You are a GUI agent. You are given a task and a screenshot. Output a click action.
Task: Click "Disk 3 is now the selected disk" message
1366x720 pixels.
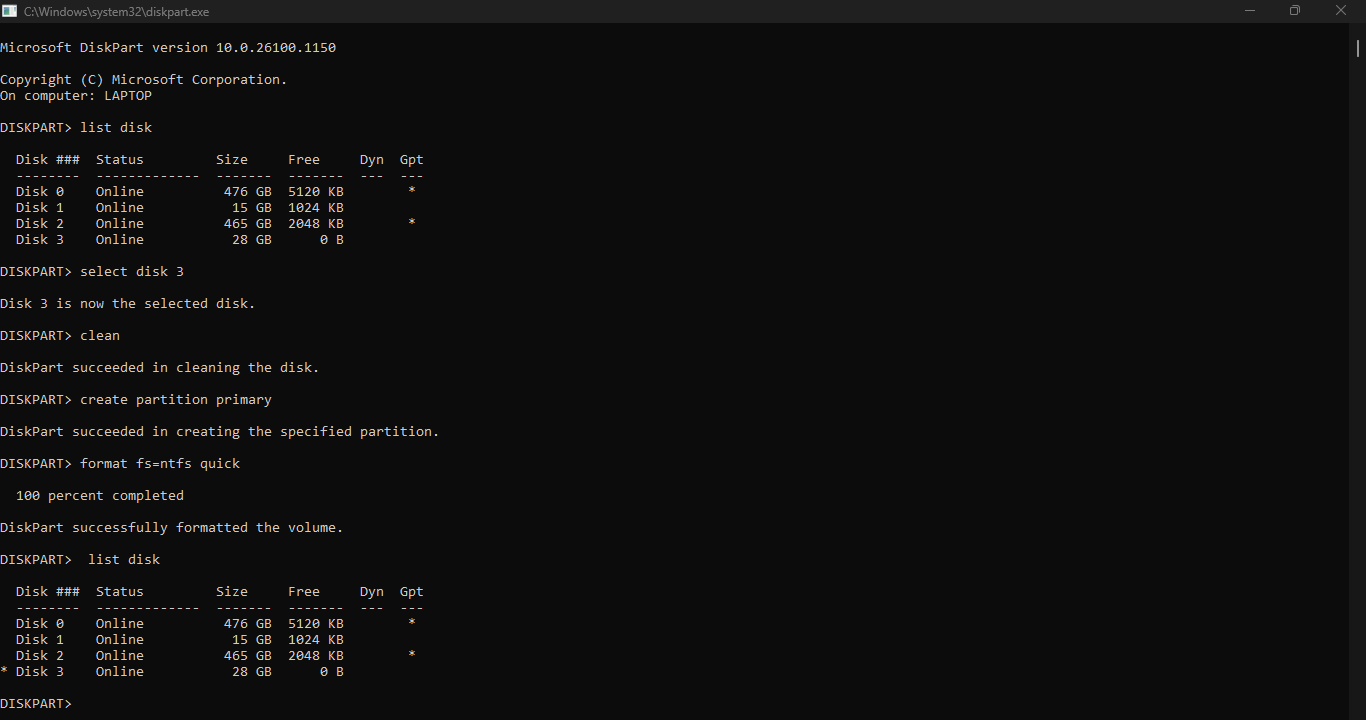pos(128,304)
